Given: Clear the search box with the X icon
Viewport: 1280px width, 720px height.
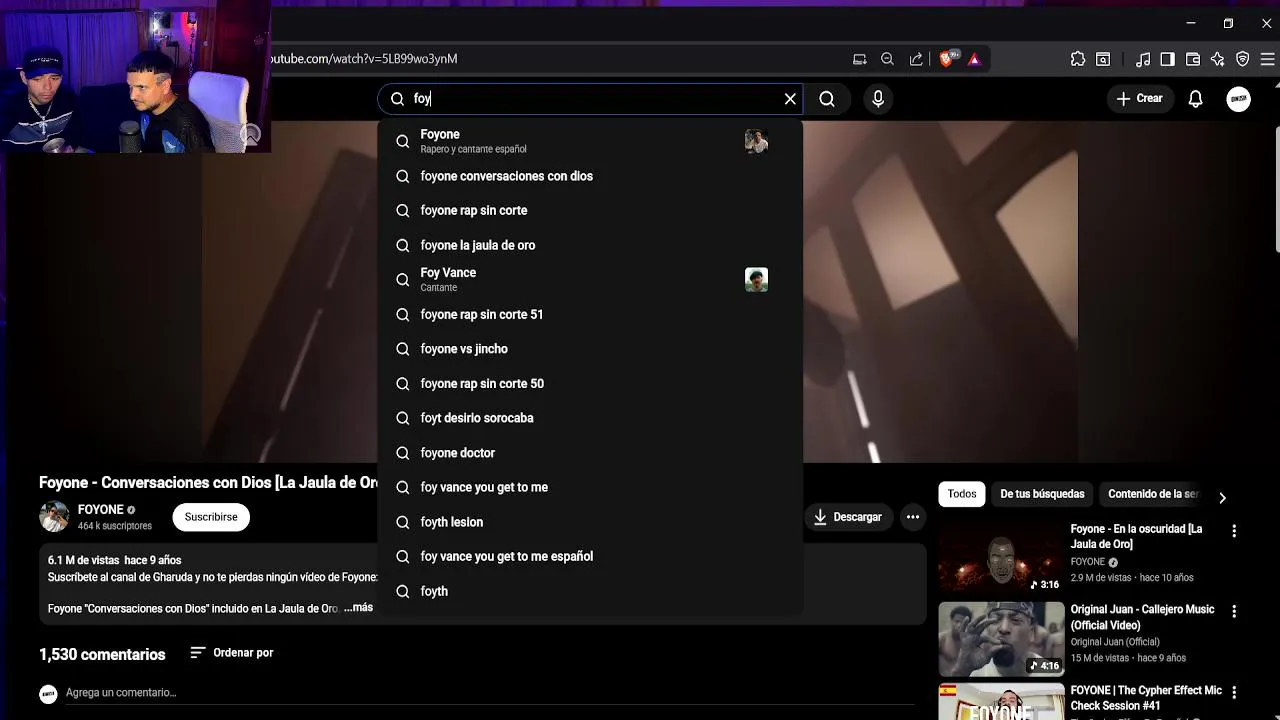Looking at the screenshot, I should pos(790,99).
